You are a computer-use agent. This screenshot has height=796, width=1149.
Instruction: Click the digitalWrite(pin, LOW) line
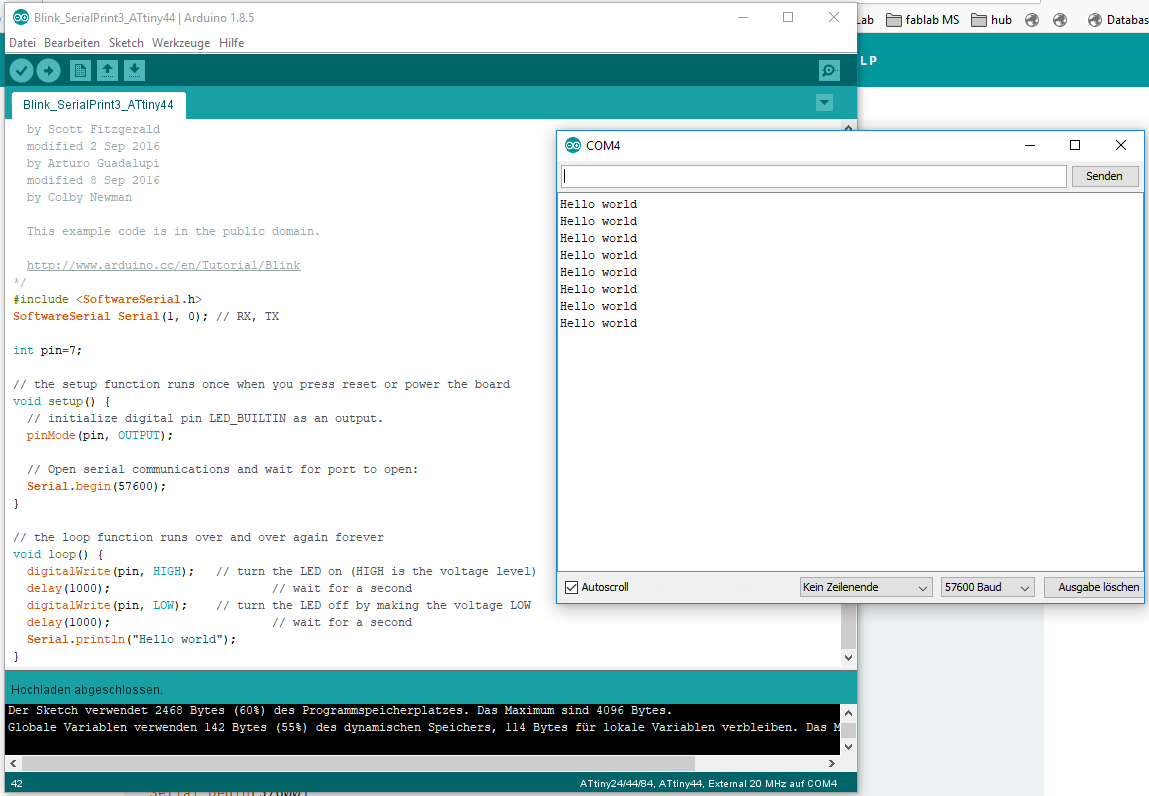coord(107,605)
